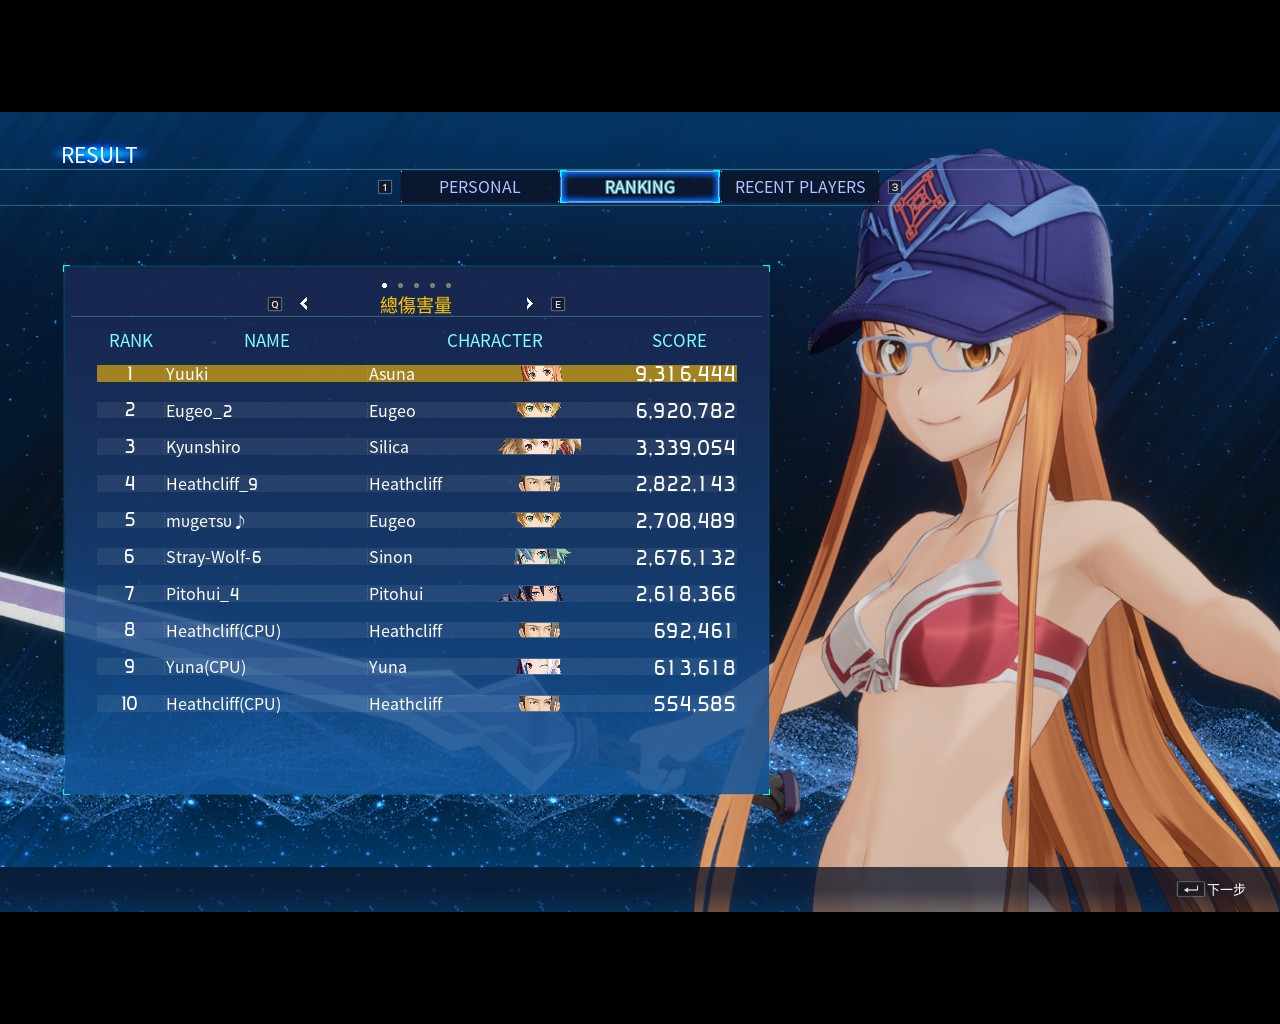
Task: Click Pitohui's portrait in Pitohui_4's row
Action: pos(532,594)
